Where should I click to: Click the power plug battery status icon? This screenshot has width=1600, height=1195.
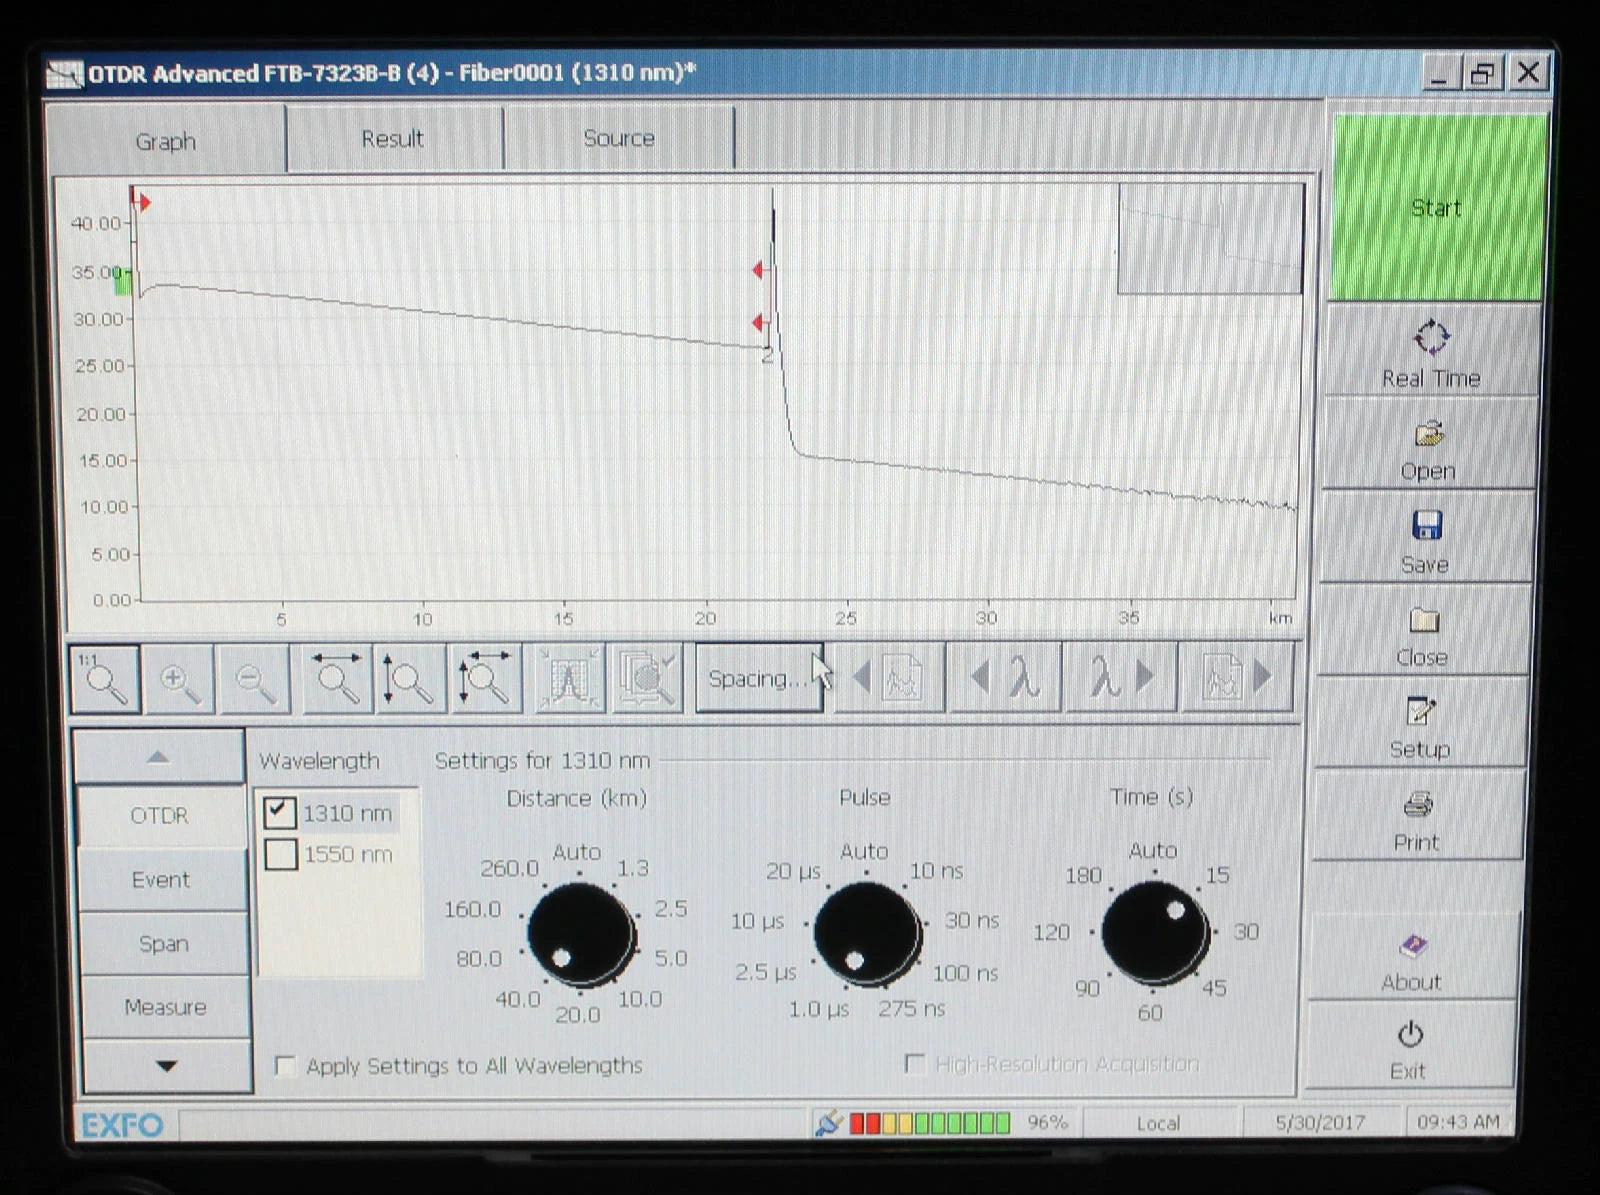pyautogui.click(x=828, y=1122)
